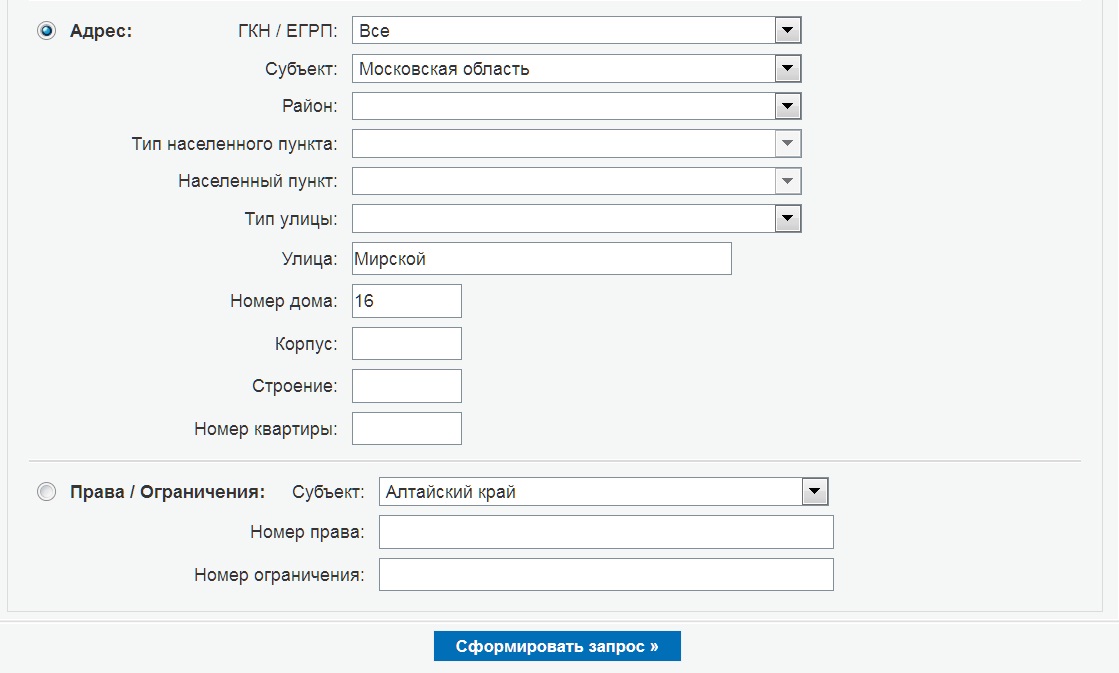
Task: Click the Права / Ограничения label text
Action: [167, 492]
